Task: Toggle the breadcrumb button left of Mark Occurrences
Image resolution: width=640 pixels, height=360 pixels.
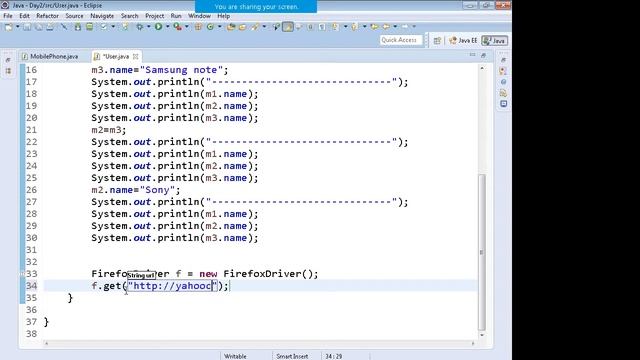Action: click(x=276, y=27)
